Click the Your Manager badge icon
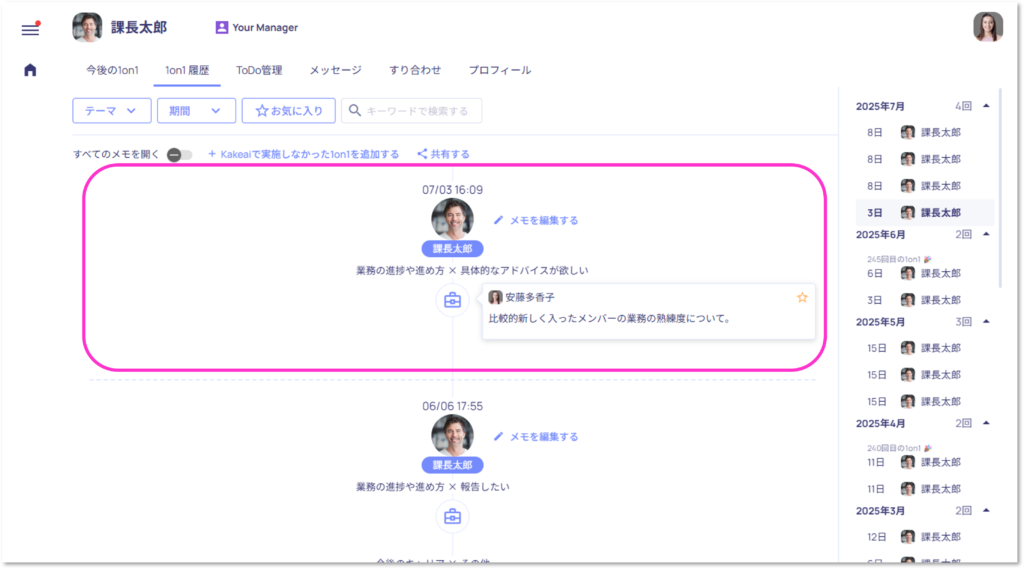 coord(221,27)
